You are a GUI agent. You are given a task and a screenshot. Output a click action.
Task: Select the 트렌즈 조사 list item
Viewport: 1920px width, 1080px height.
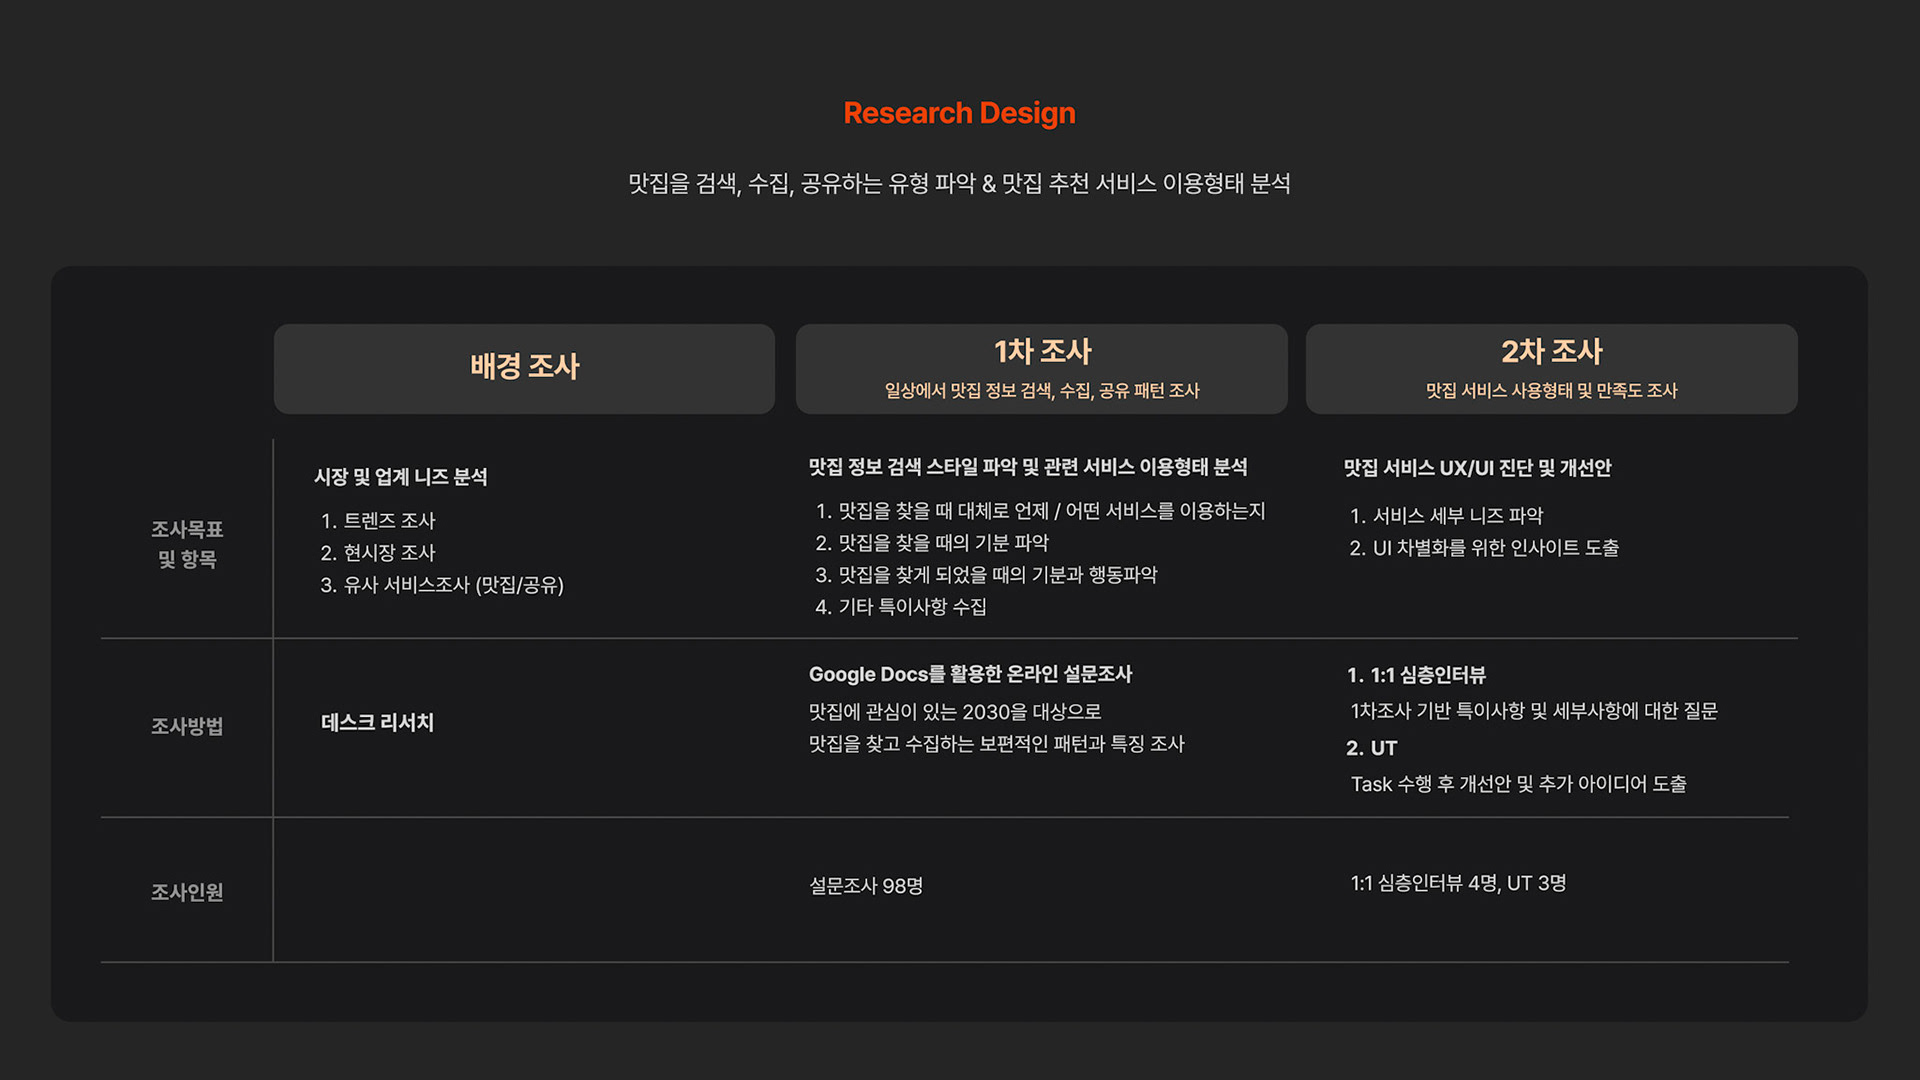coord(378,521)
